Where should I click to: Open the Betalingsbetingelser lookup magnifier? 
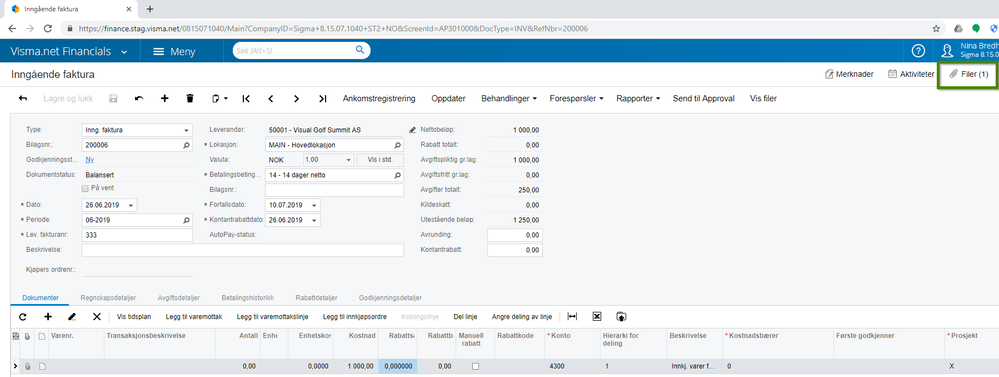tap(398, 174)
